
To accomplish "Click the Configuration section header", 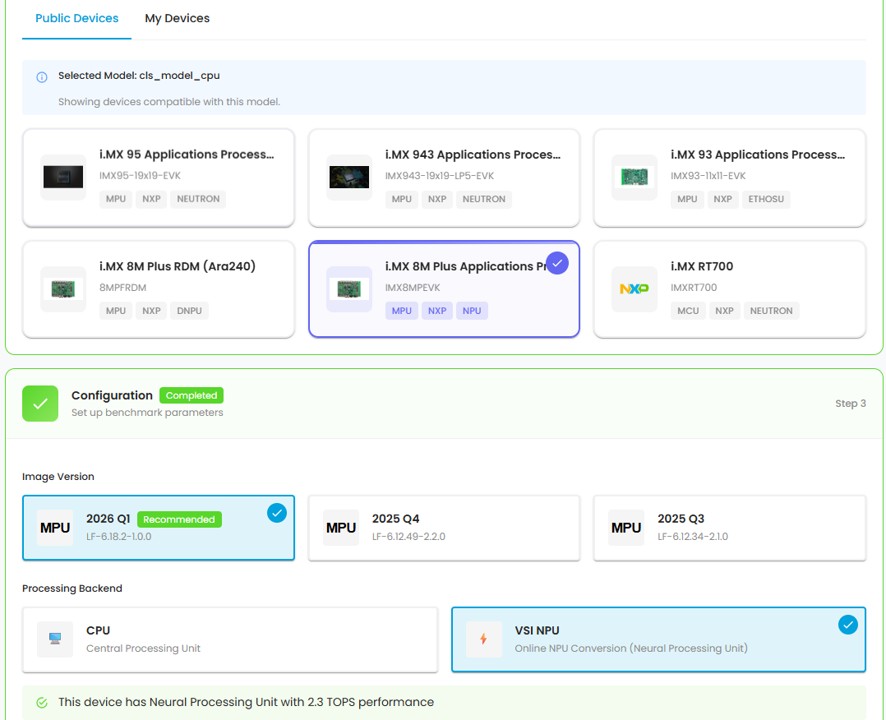I will [x=444, y=404].
